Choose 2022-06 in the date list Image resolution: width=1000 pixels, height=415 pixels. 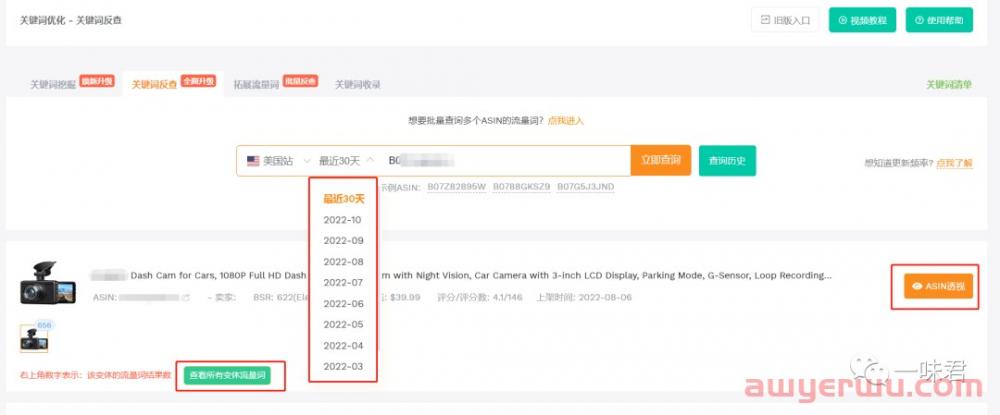click(343, 303)
